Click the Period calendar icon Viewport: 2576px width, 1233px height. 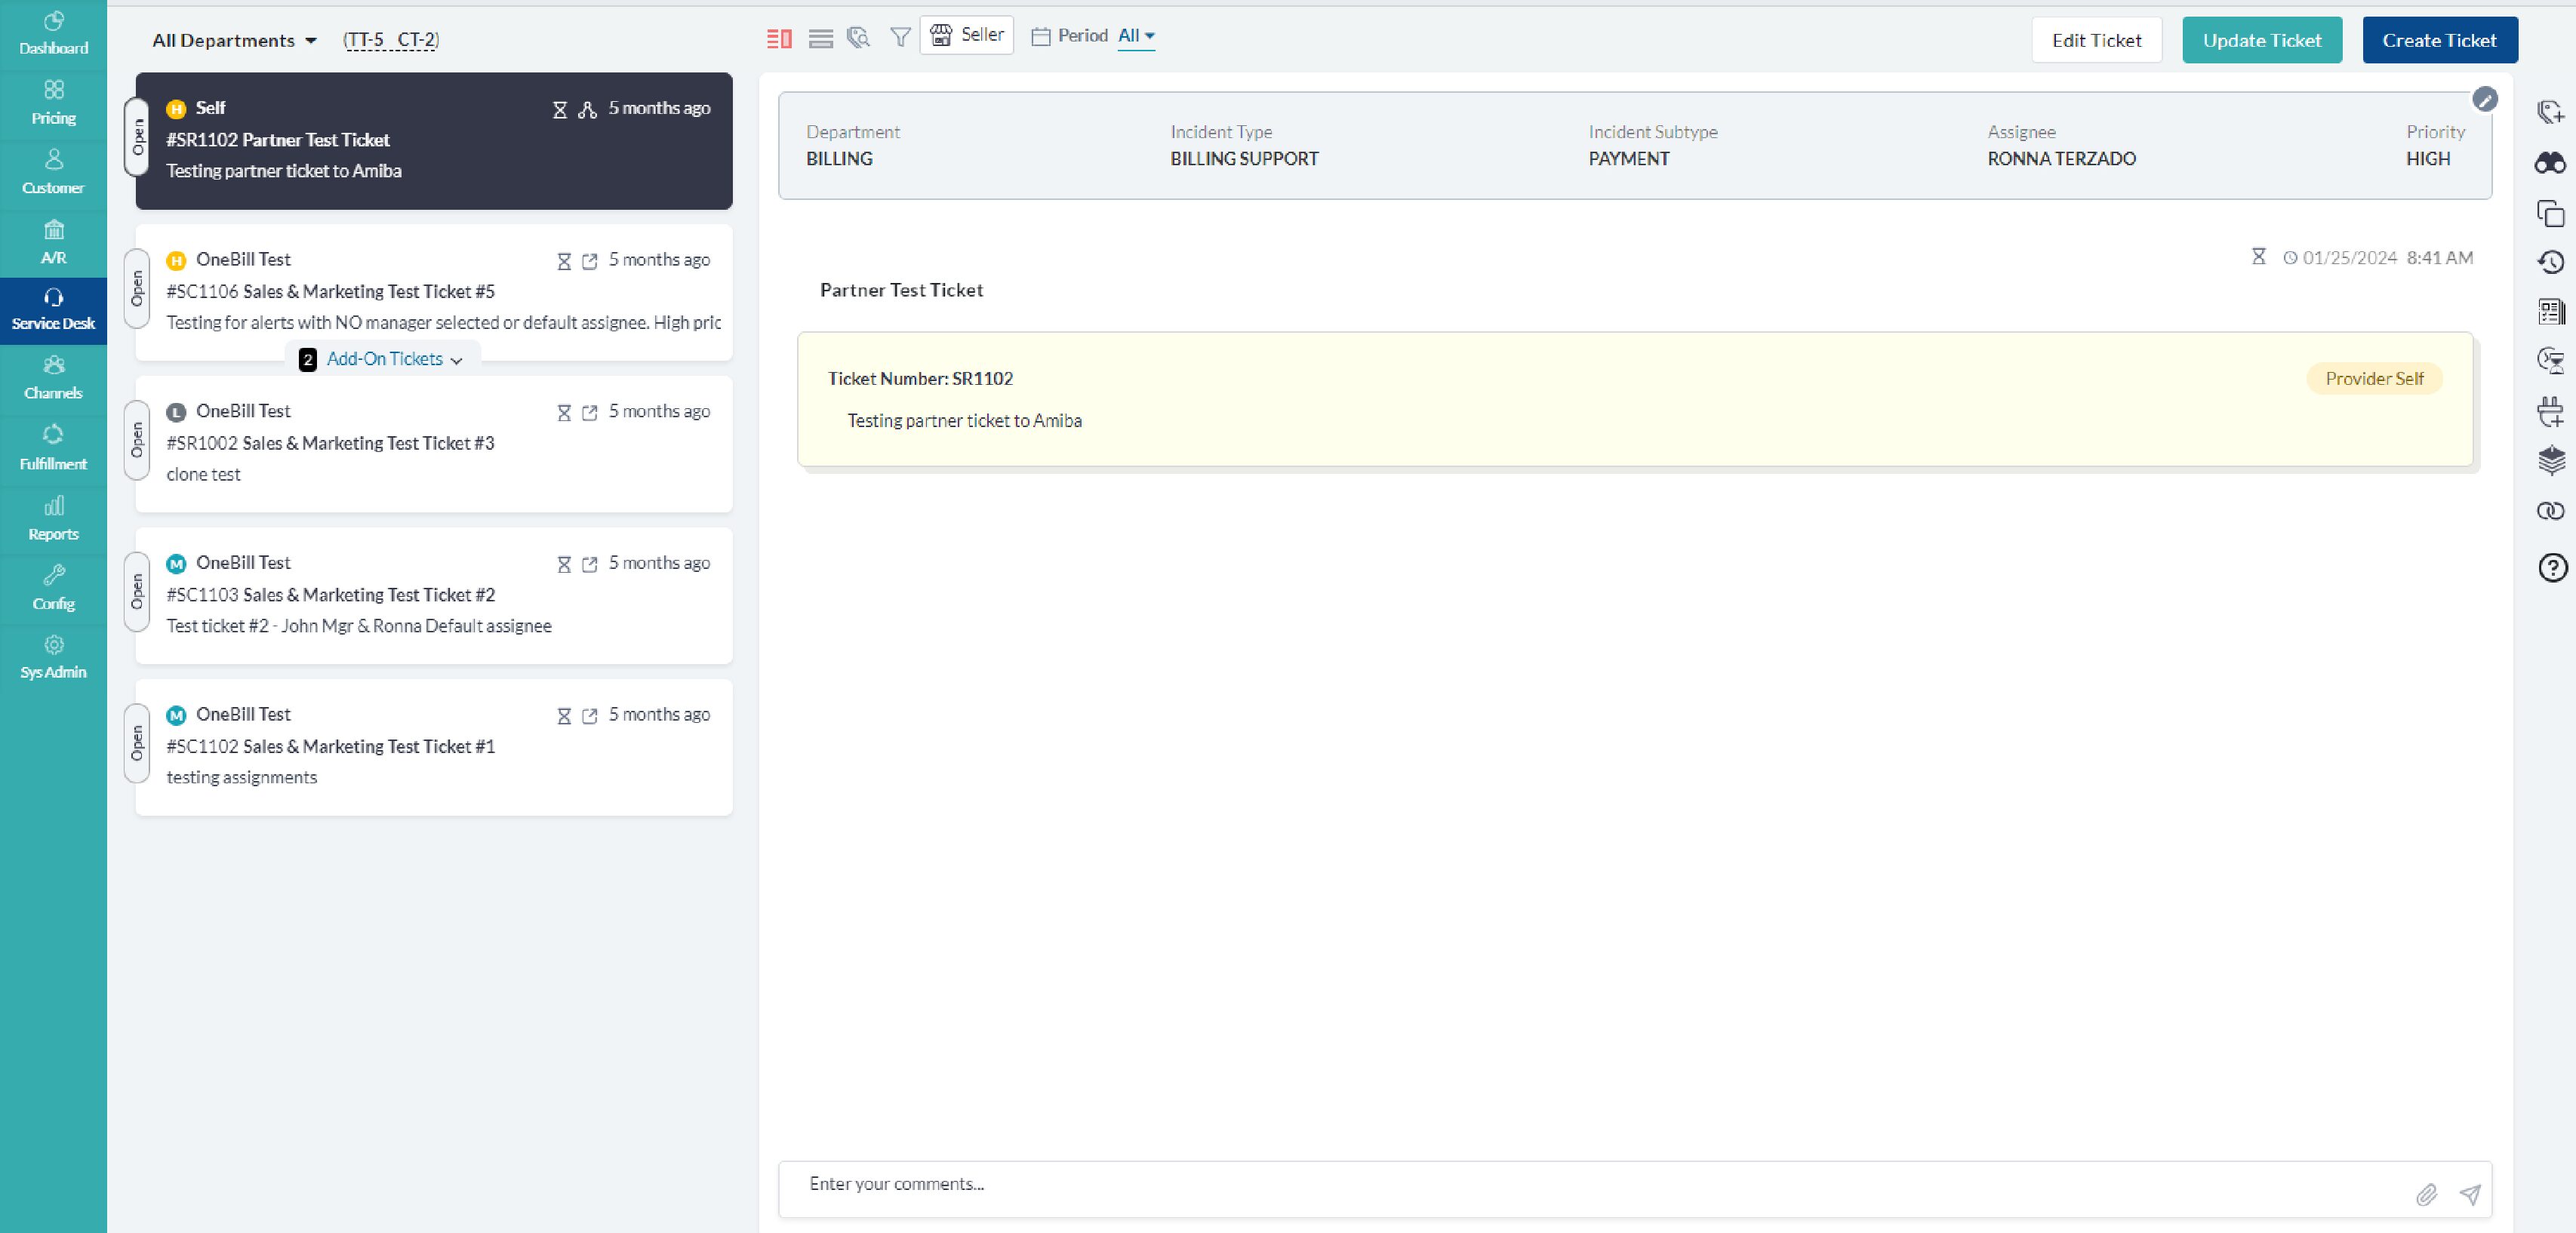coord(1040,37)
